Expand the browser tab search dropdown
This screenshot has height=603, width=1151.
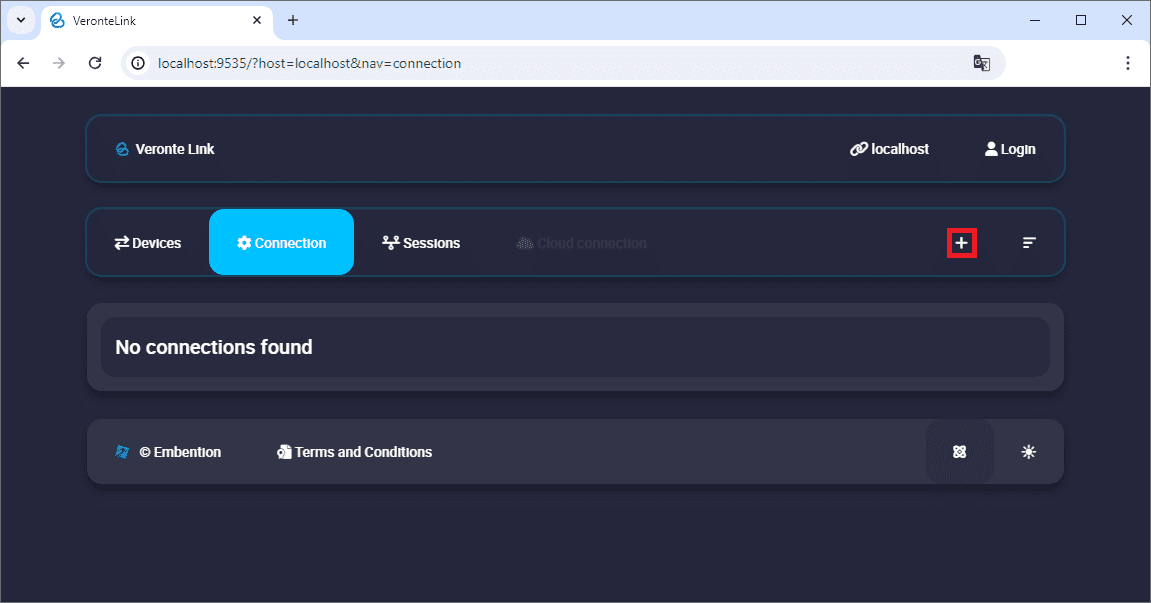click(x=21, y=20)
